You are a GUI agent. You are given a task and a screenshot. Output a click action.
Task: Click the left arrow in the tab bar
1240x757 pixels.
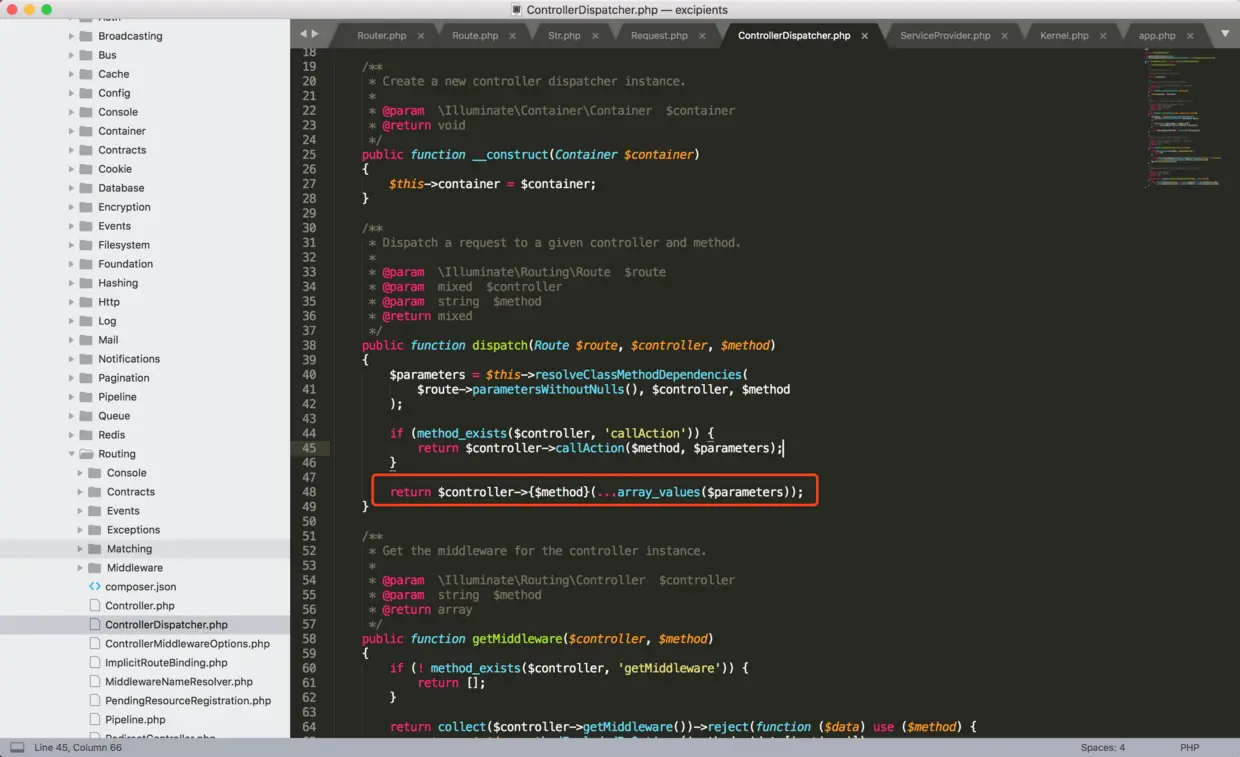tap(302, 33)
